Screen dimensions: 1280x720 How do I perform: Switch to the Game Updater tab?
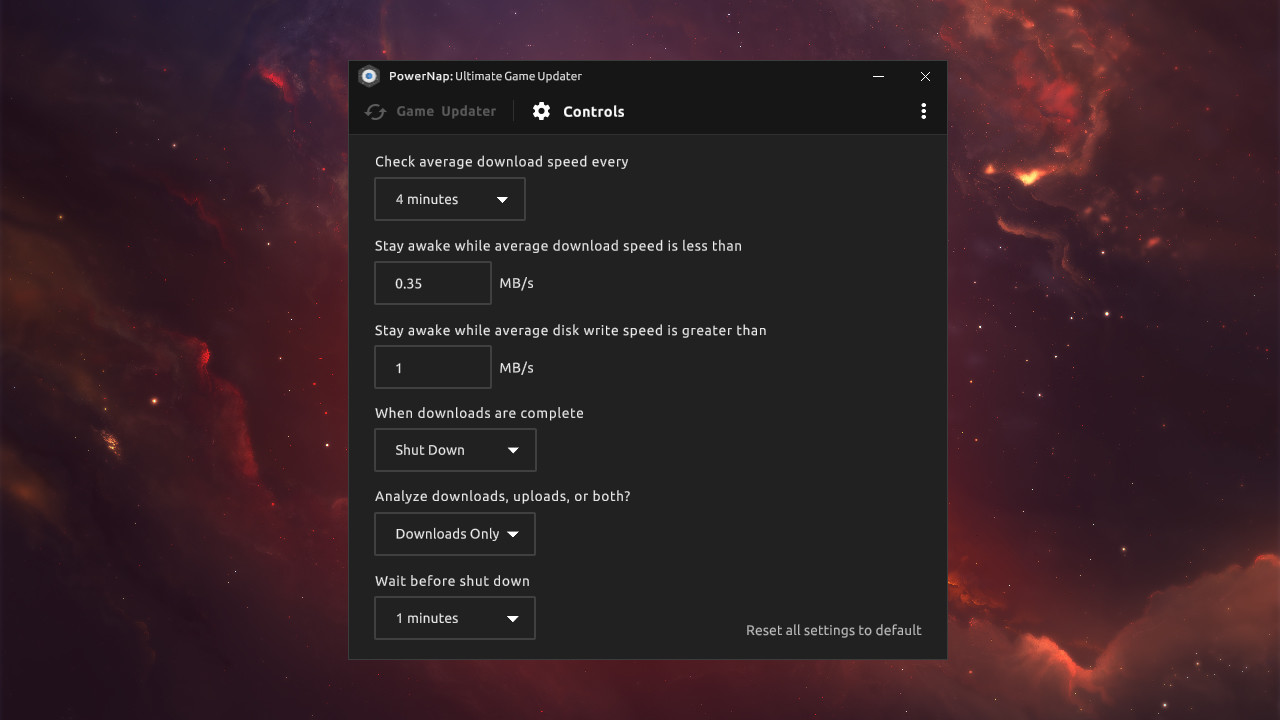[430, 111]
